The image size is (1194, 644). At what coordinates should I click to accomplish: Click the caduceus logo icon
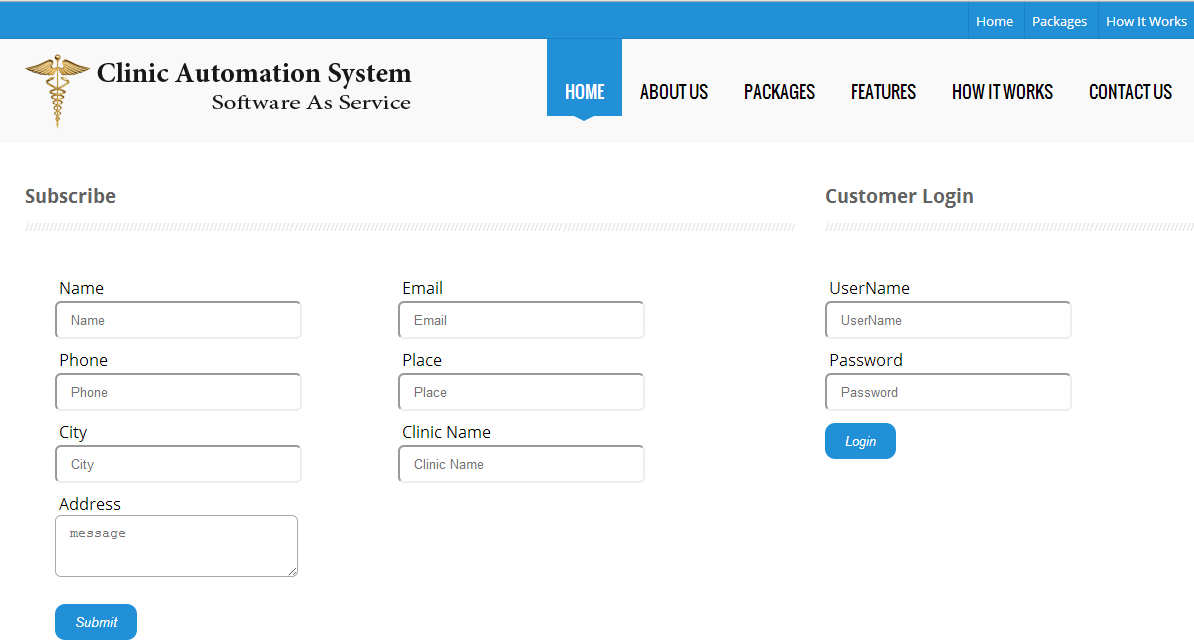pos(57,90)
